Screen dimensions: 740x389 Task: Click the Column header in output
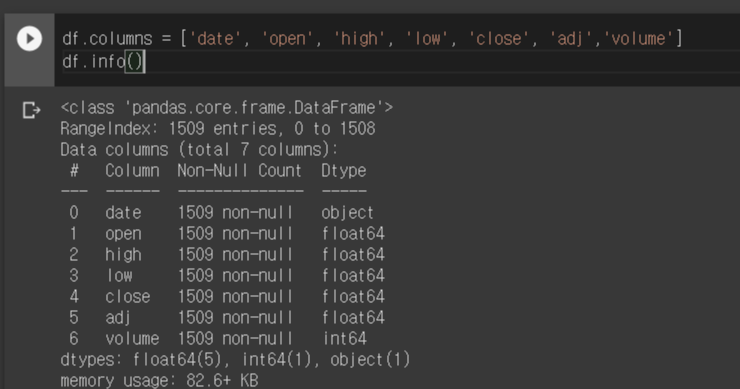132,170
